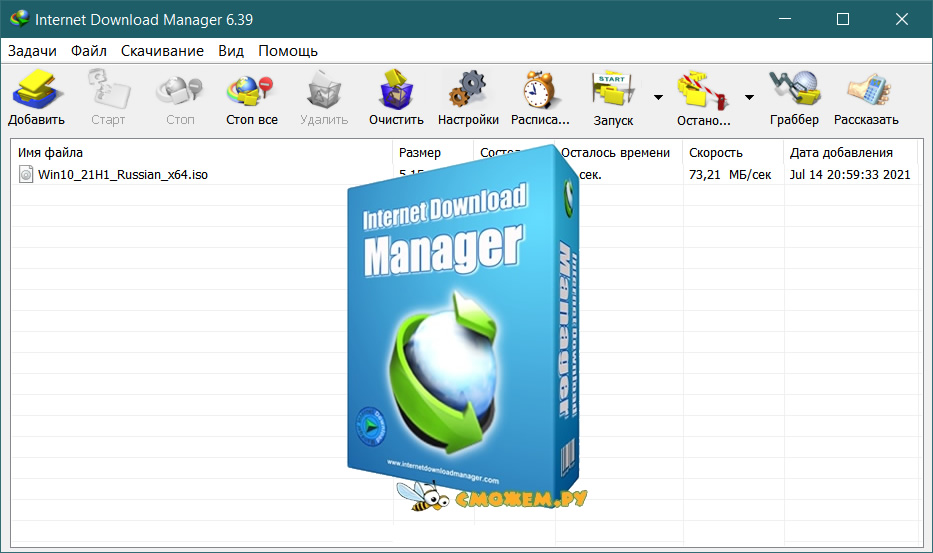Minimize the Internet Download Manager window
The height and width of the screenshot is (553, 933).
(785, 19)
